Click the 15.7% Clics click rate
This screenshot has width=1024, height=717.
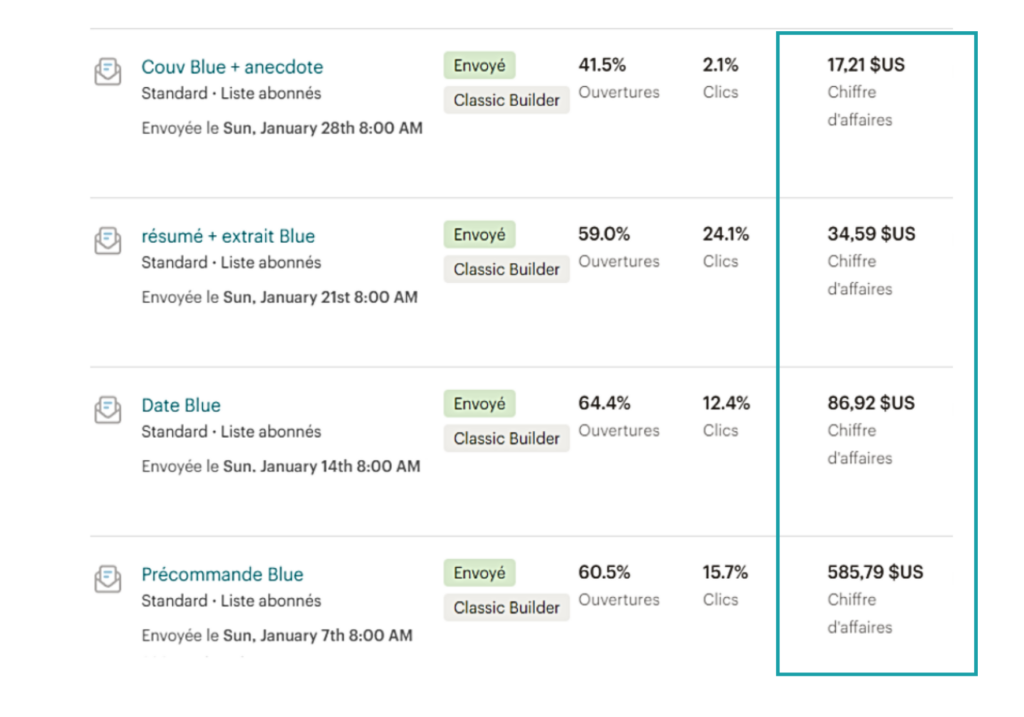click(726, 572)
